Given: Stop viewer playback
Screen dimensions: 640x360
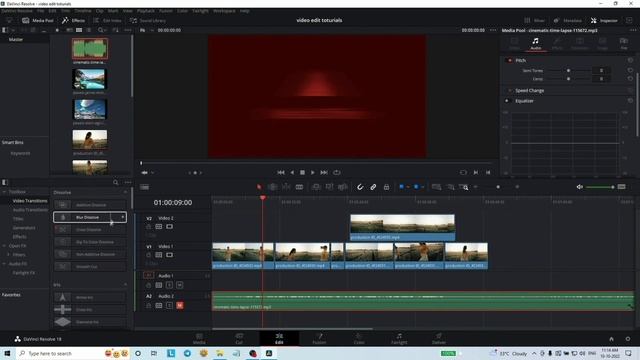Looking at the screenshot, I should 302,173.
